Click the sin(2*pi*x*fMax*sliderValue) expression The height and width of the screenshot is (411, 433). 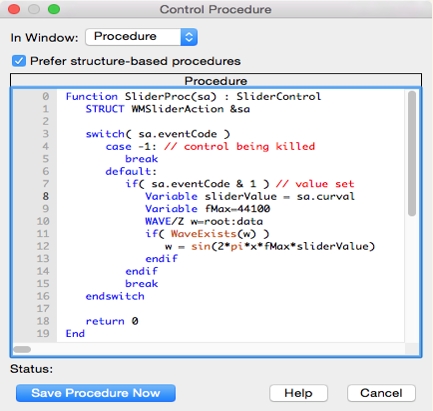283,246
